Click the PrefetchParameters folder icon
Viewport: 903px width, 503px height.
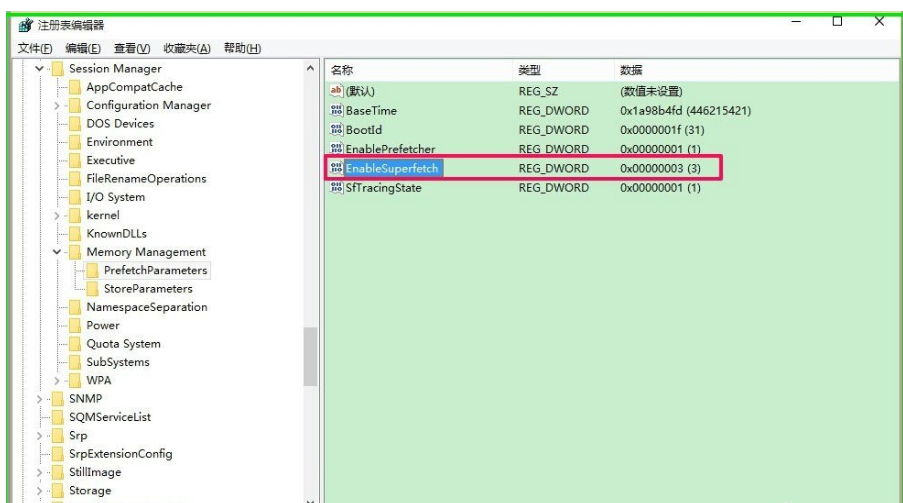[x=93, y=271]
